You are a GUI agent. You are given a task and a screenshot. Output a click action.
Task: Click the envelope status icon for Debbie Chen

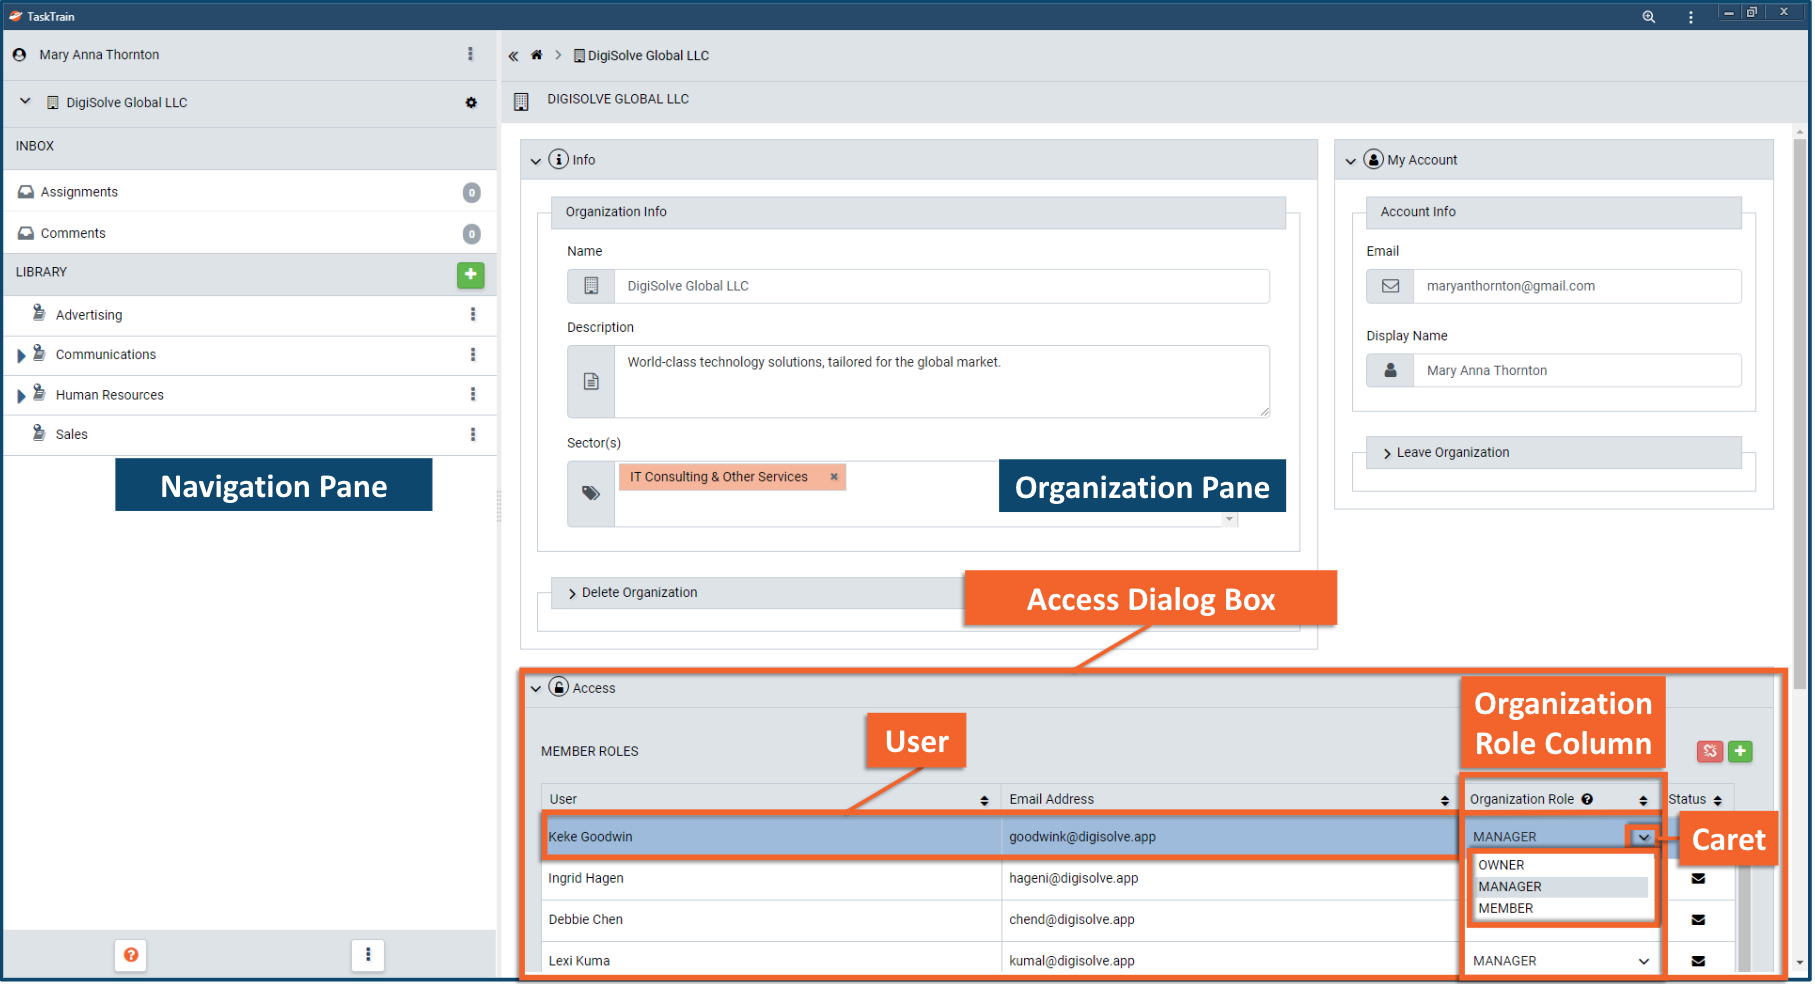(1698, 920)
